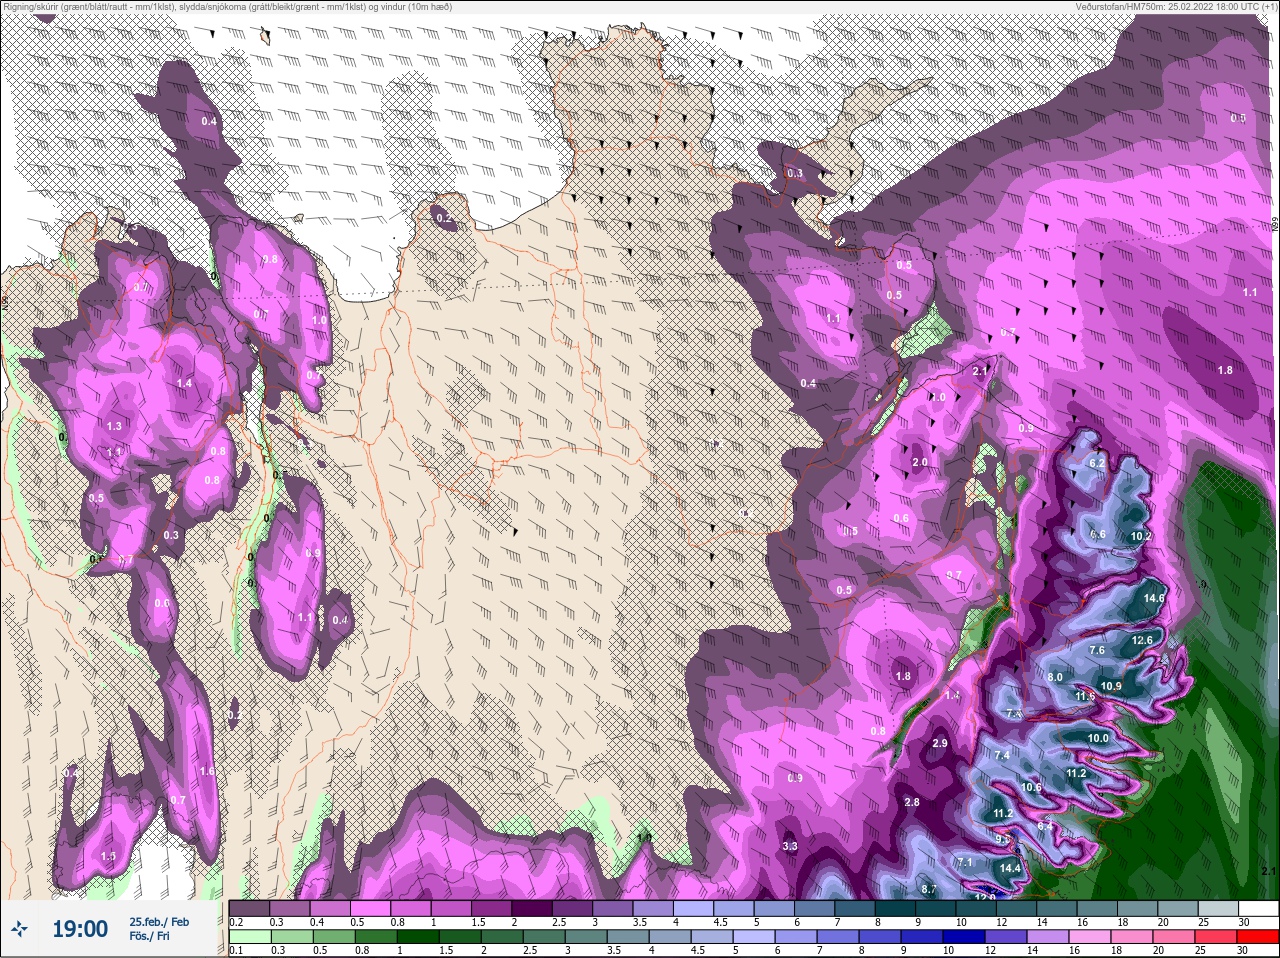
Task: Click the 14.6 precipitation value on map
Action: (x=1154, y=598)
